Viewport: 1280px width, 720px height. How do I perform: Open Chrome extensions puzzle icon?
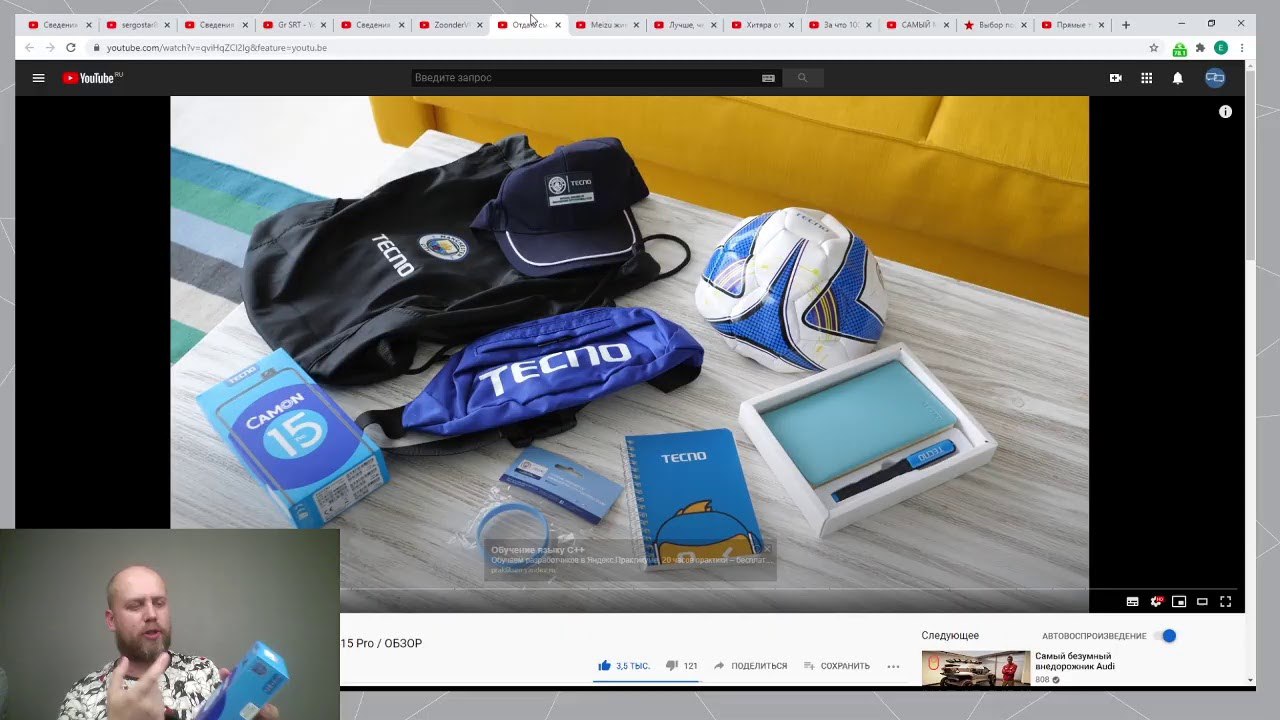1201,47
